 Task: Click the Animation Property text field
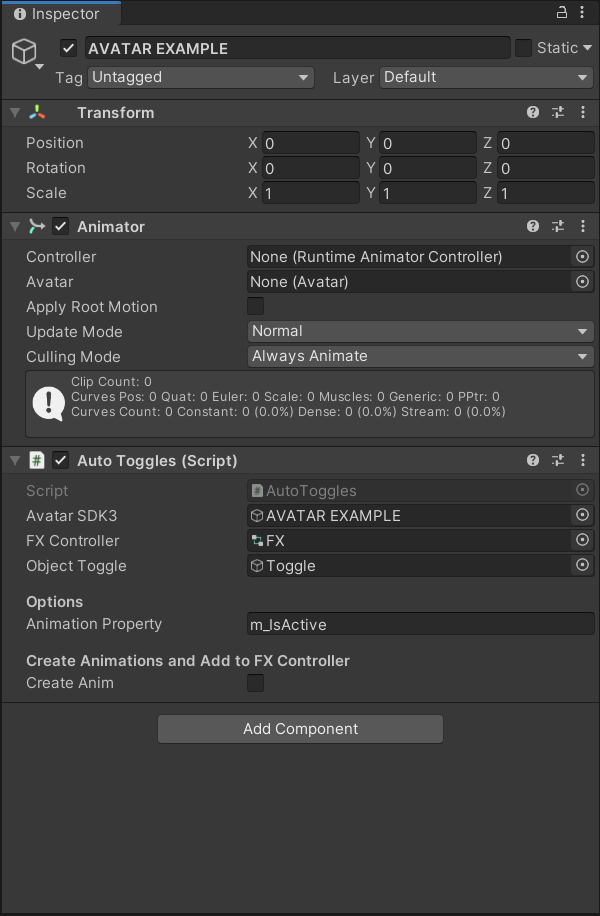click(420, 625)
